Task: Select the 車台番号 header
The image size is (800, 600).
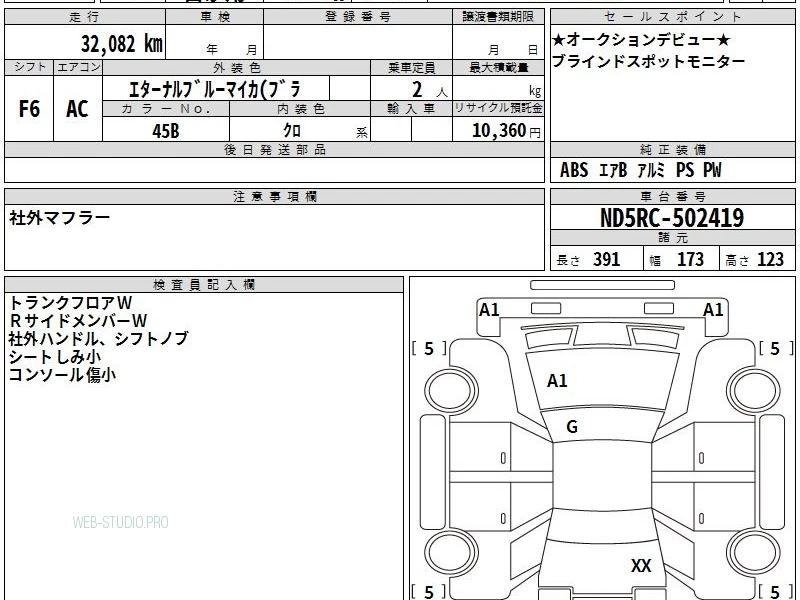Action: point(673,196)
